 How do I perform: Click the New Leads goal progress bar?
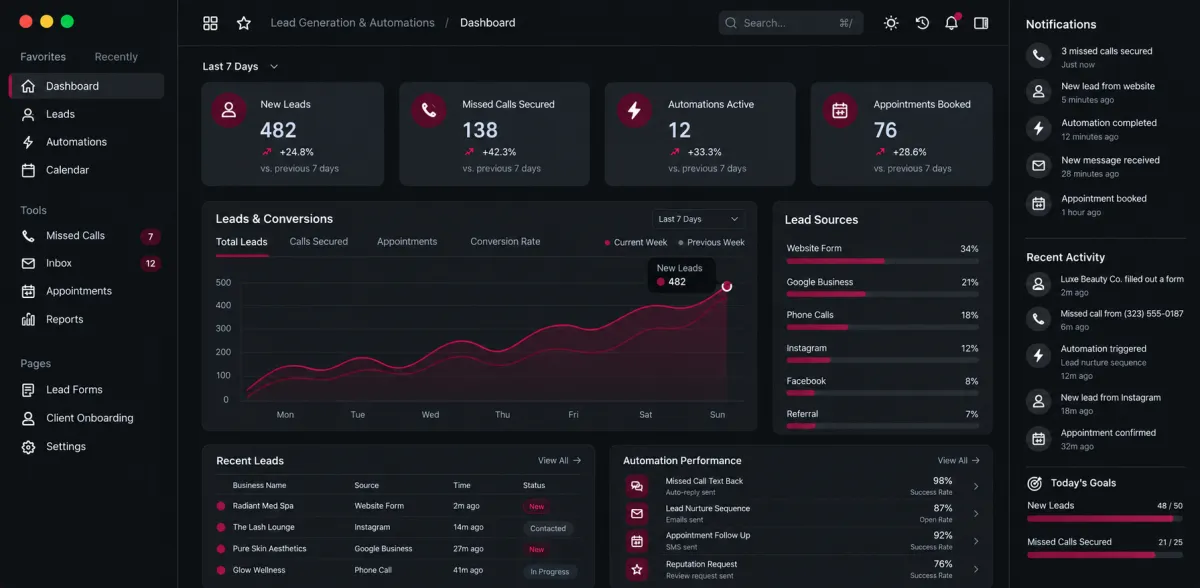pos(1104,518)
